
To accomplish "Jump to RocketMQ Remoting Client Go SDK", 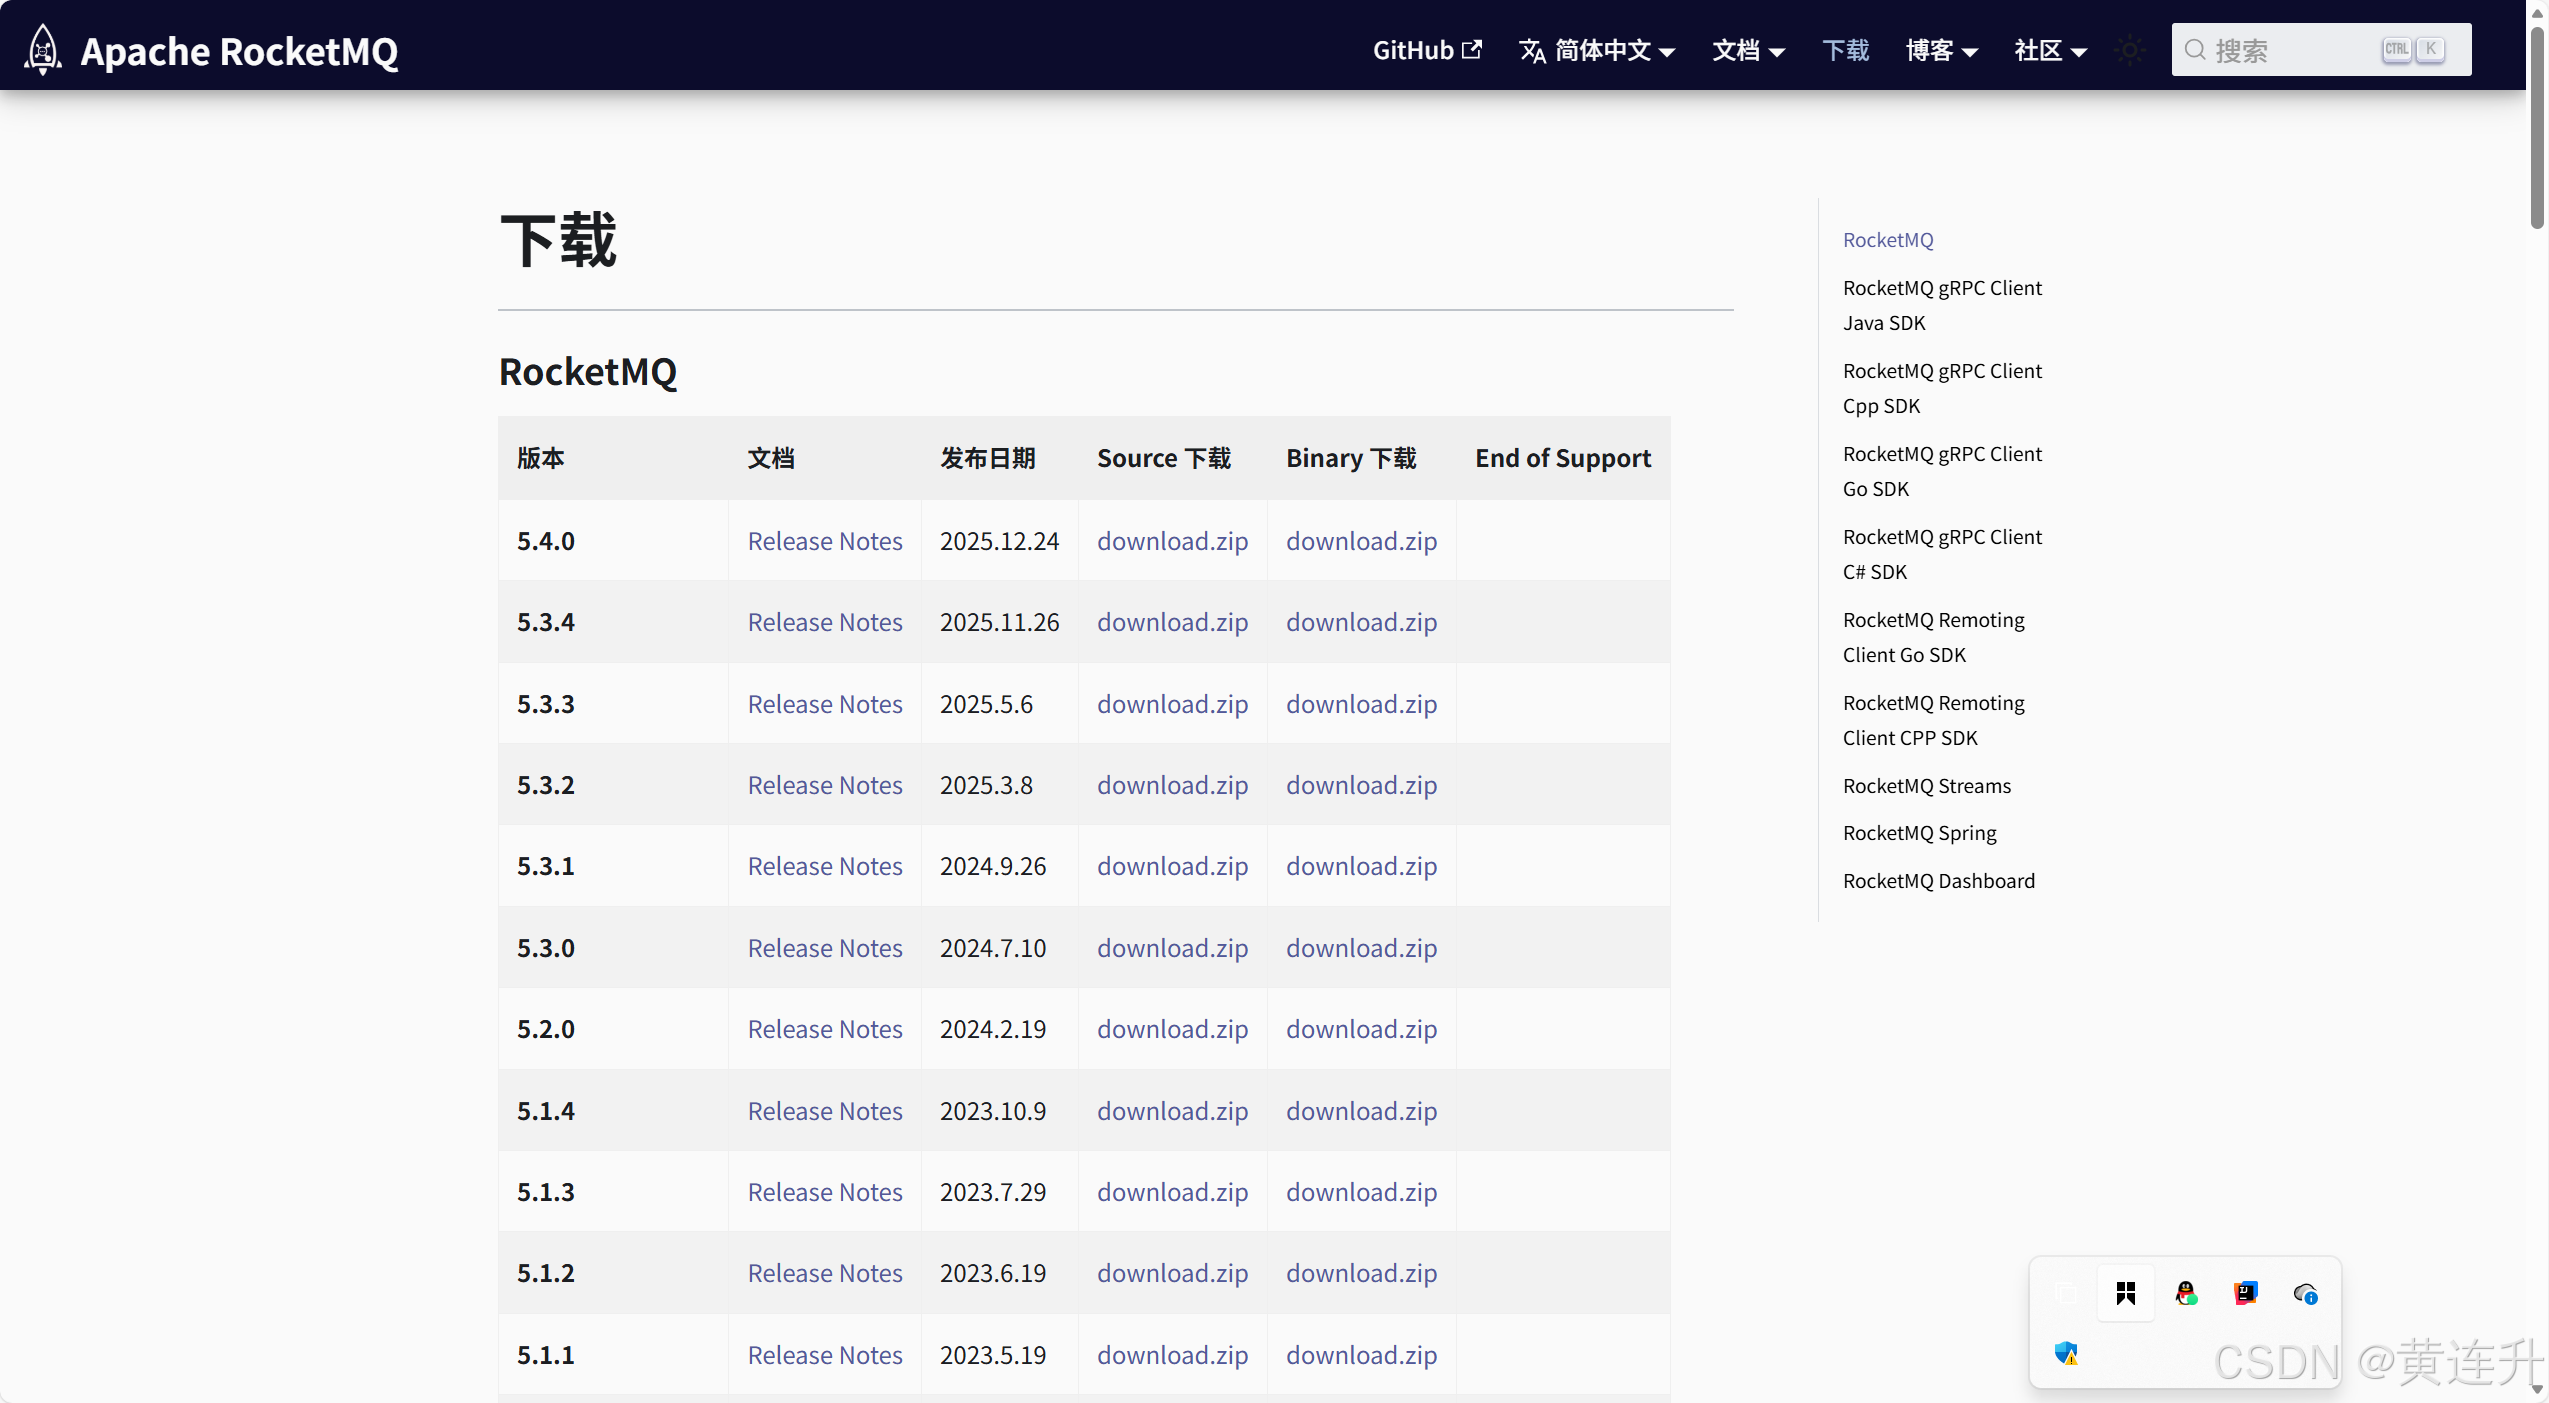I will tap(1934, 637).
